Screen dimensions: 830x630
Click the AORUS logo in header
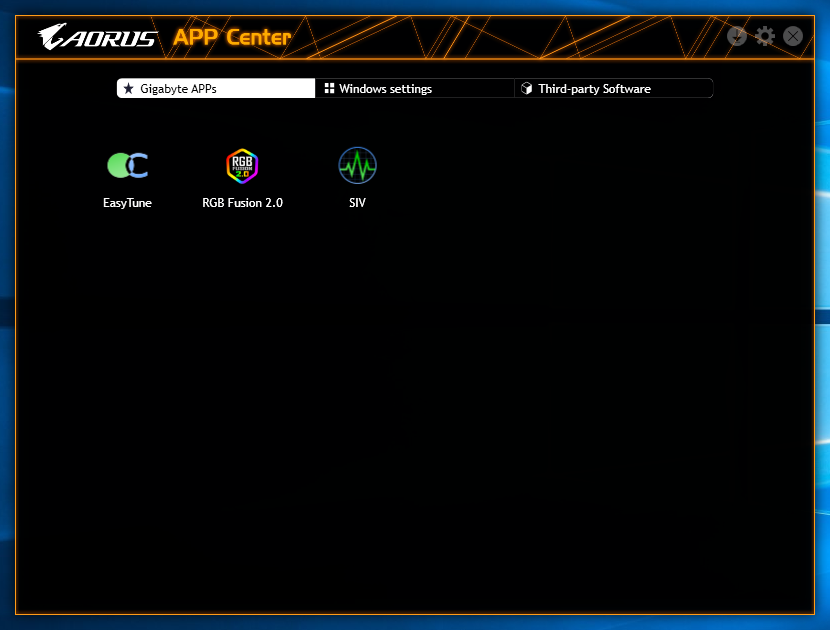coord(97,37)
